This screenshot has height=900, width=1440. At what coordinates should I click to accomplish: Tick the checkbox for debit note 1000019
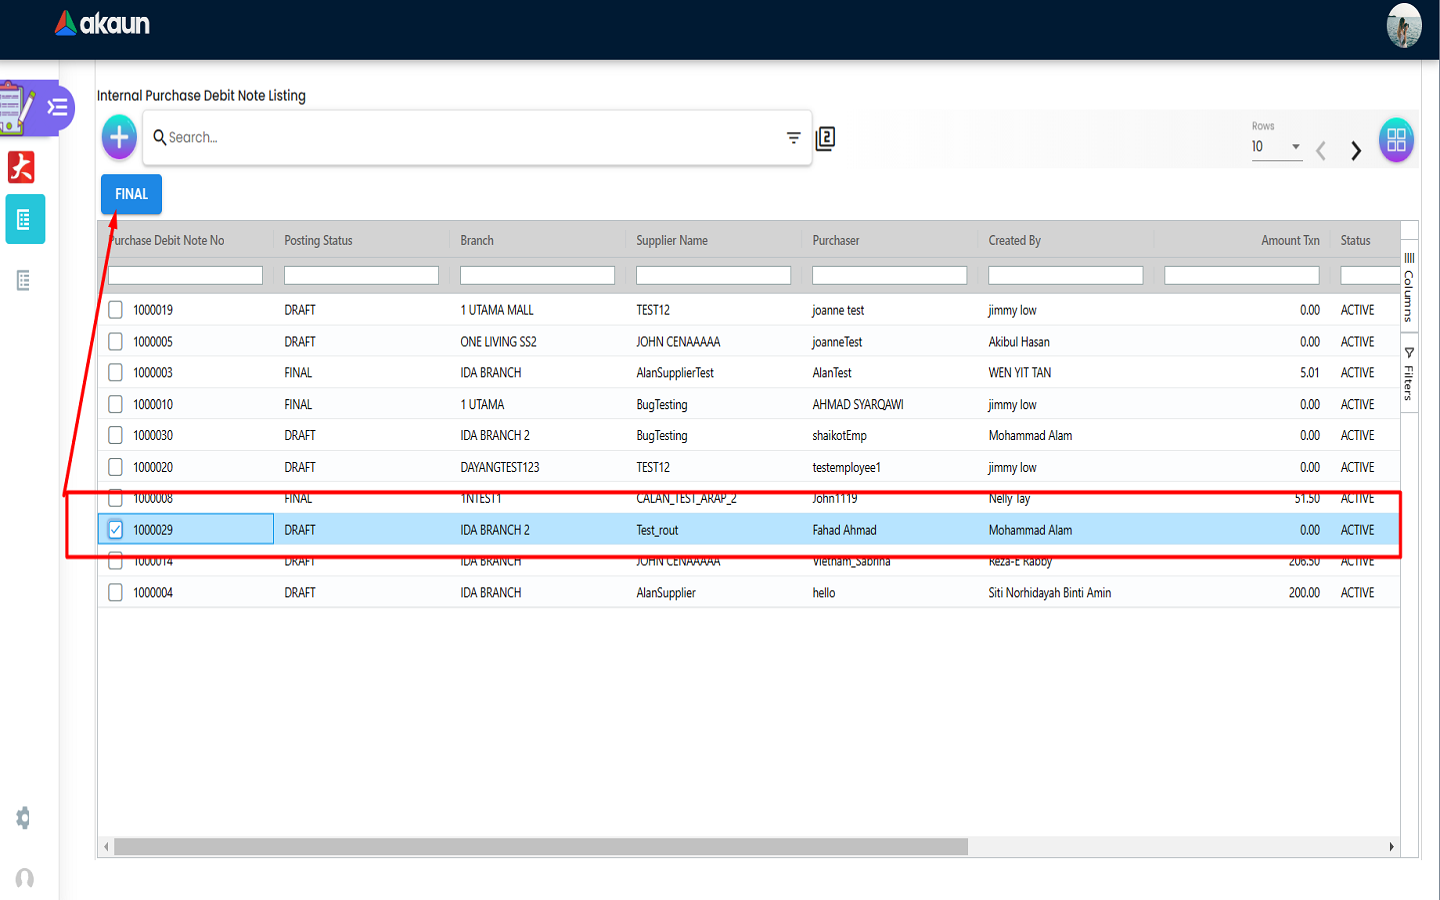point(116,310)
